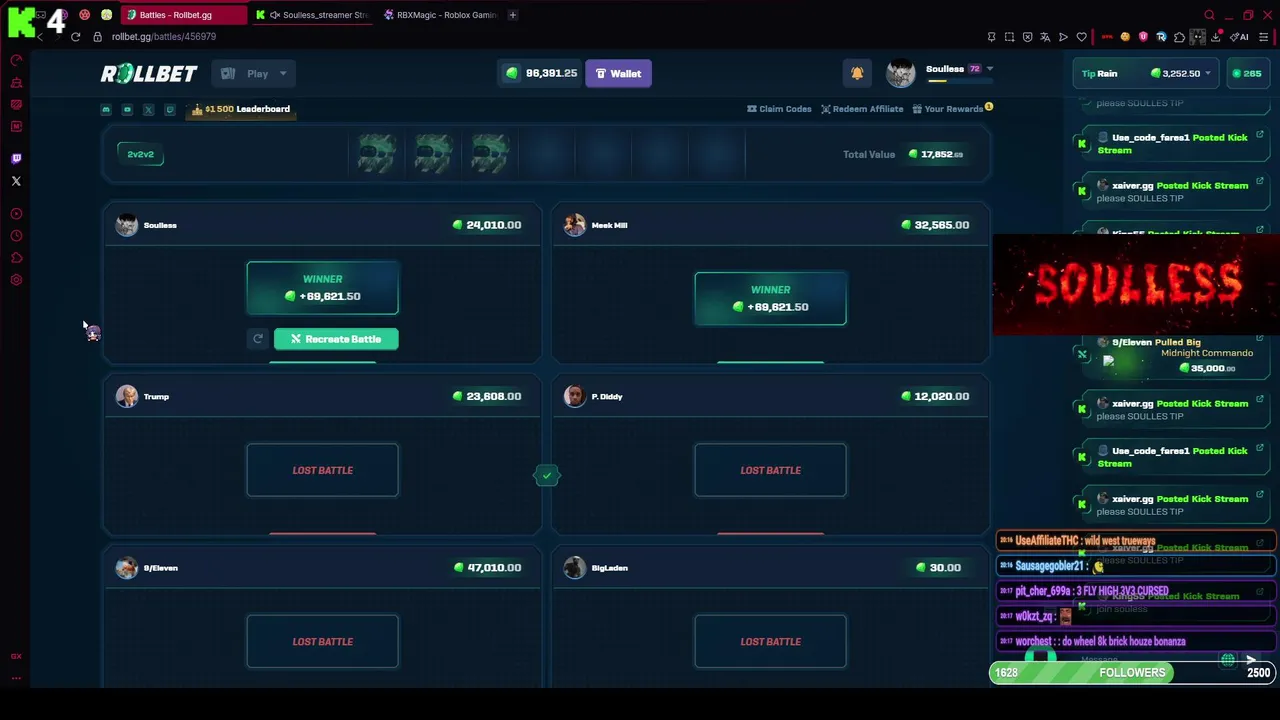Click the Meek Mill player avatar
Screen dimensions: 1280x720
pyautogui.click(x=574, y=225)
